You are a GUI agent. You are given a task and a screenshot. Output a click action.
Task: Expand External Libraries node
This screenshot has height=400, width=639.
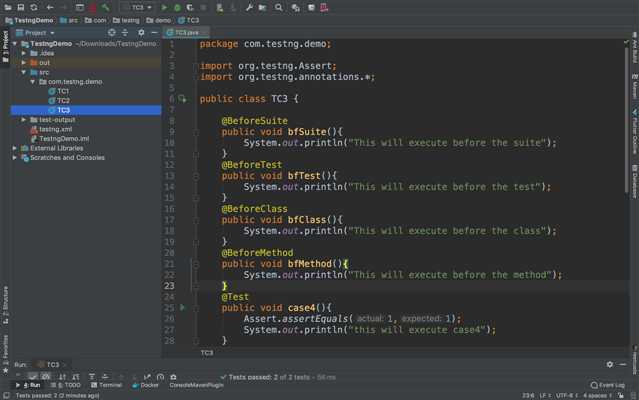(x=15, y=148)
